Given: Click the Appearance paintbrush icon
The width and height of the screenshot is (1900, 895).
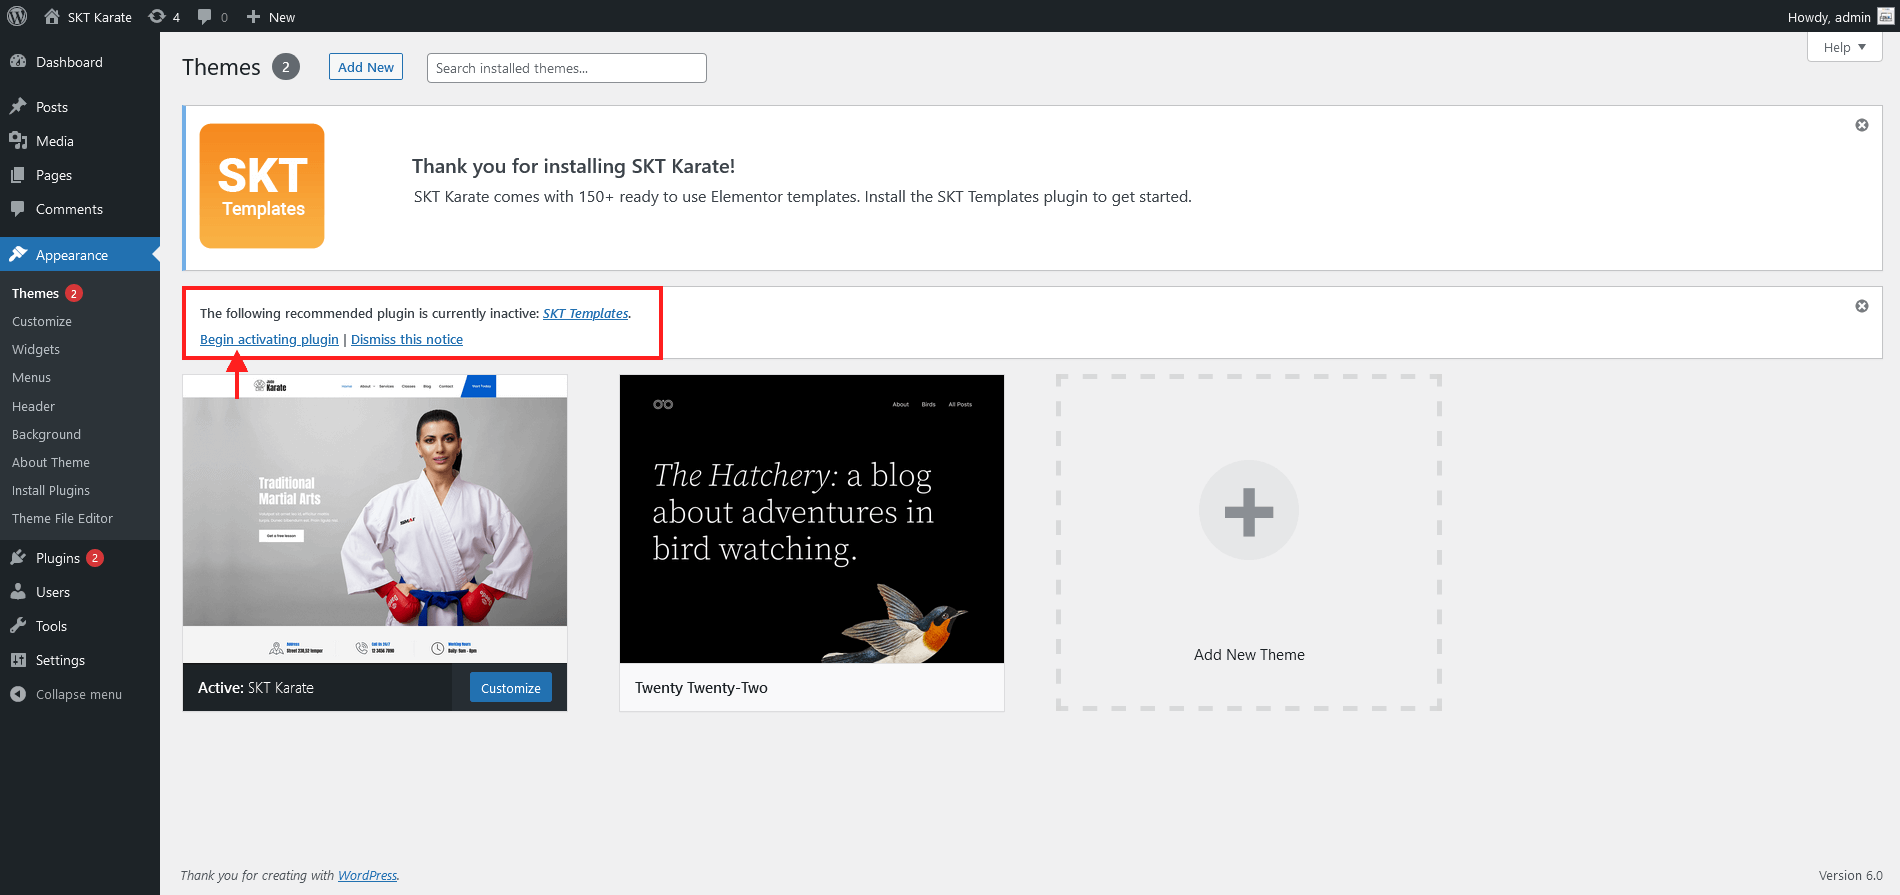Looking at the screenshot, I should 18,254.
